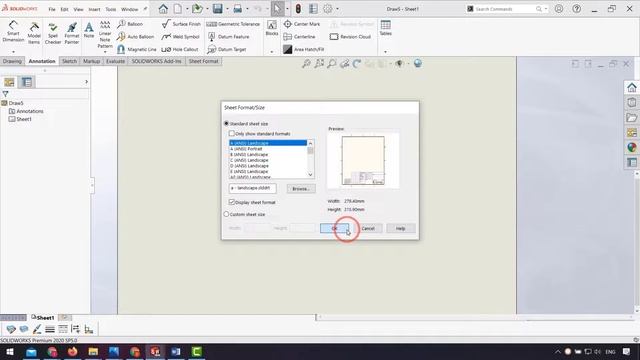
Task: Switch to the Sheet Format tab
Action: click(203, 61)
